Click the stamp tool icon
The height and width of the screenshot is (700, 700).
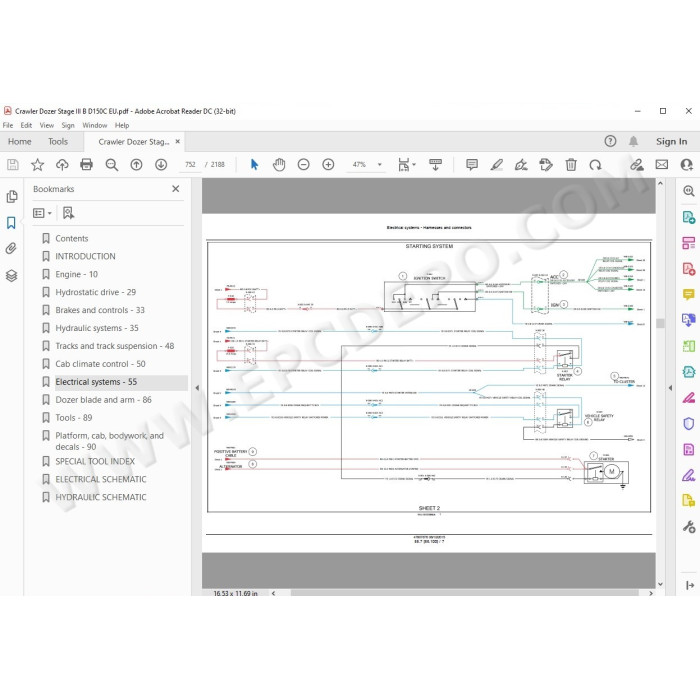click(x=546, y=165)
